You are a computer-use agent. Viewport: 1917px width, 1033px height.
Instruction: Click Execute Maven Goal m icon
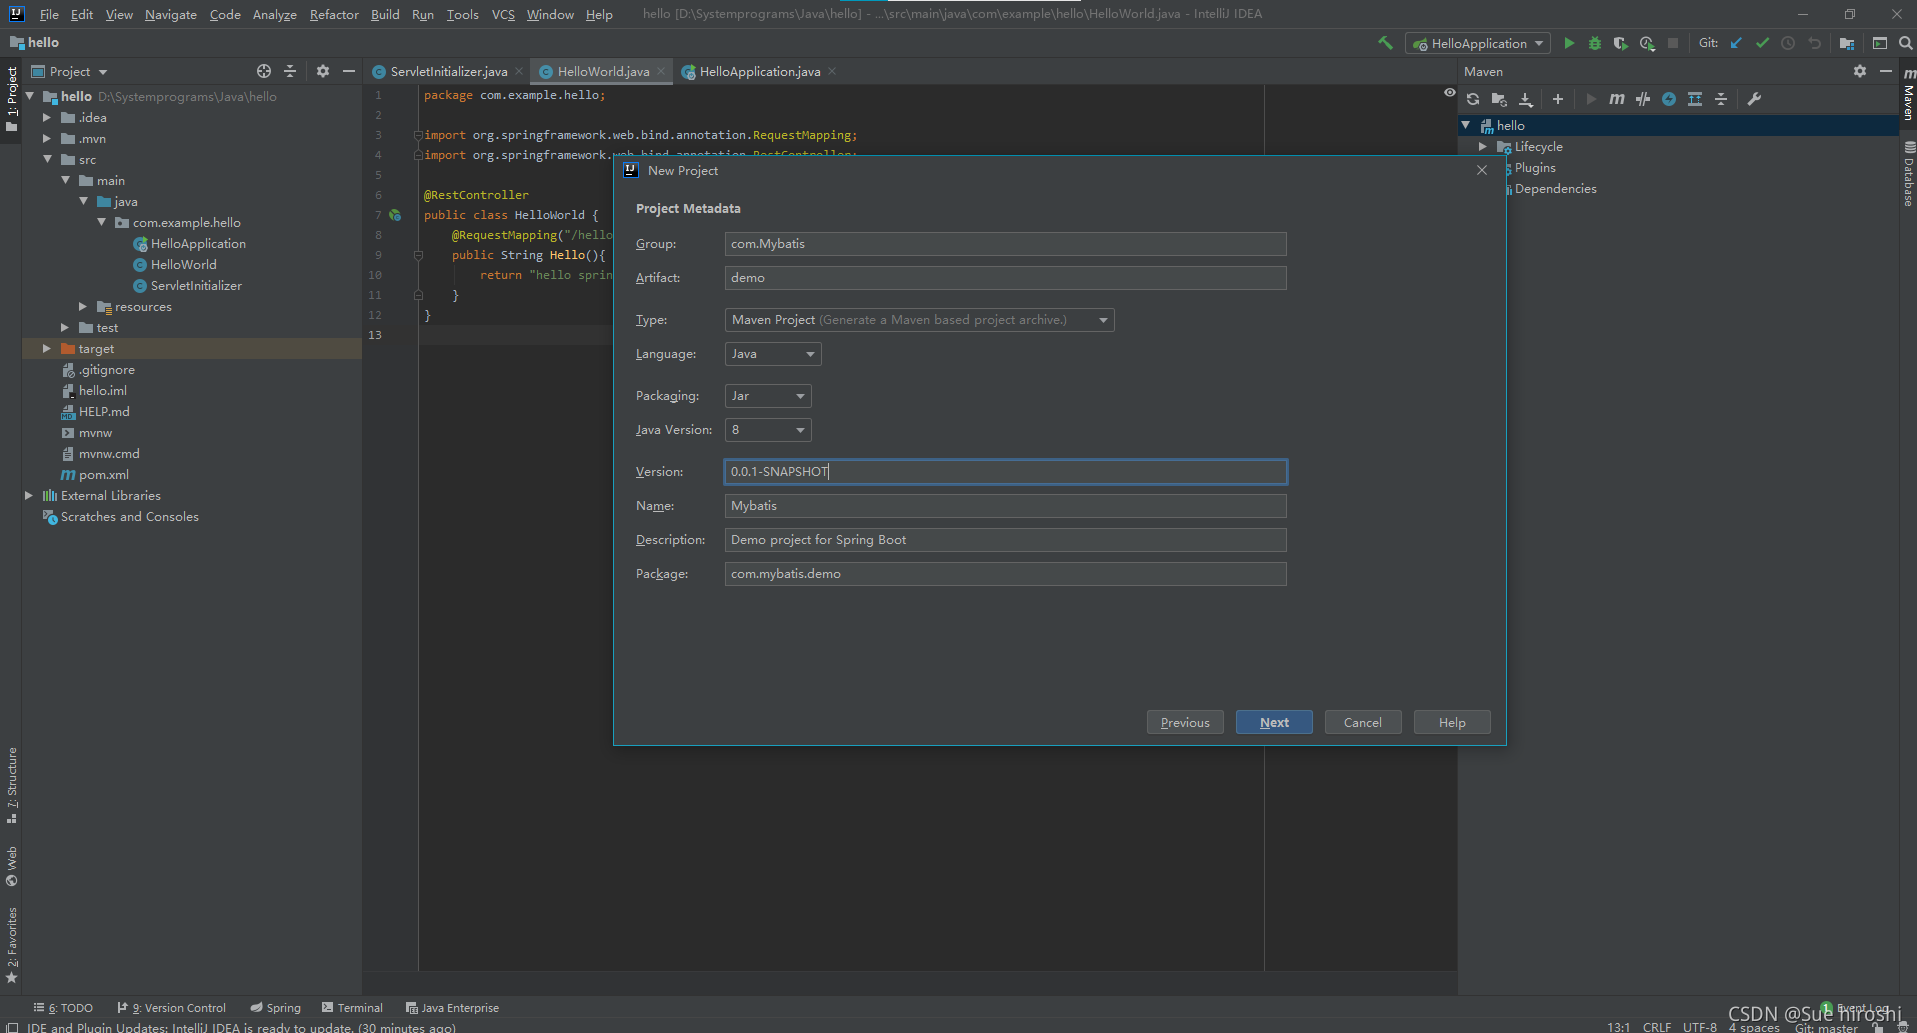tap(1617, 99)
